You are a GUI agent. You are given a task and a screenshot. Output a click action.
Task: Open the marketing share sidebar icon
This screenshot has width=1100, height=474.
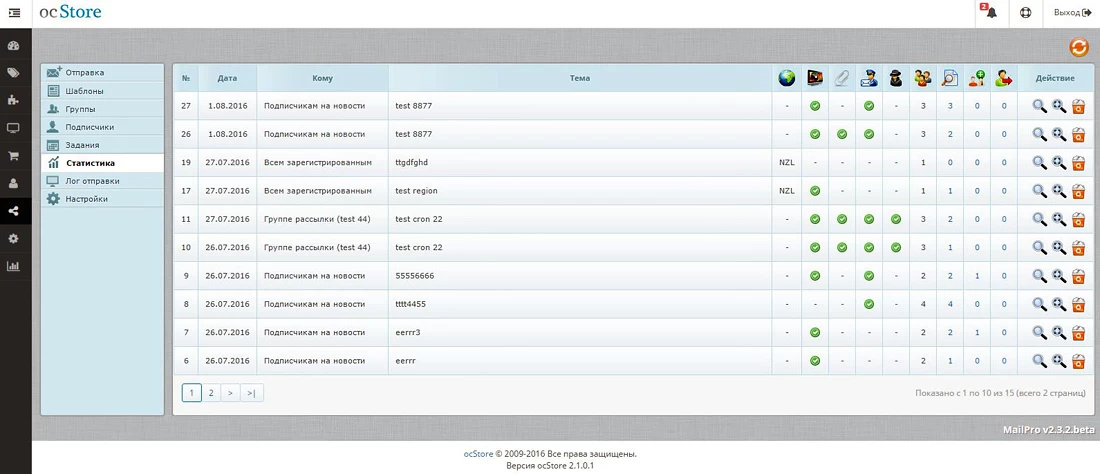(13, 211)
